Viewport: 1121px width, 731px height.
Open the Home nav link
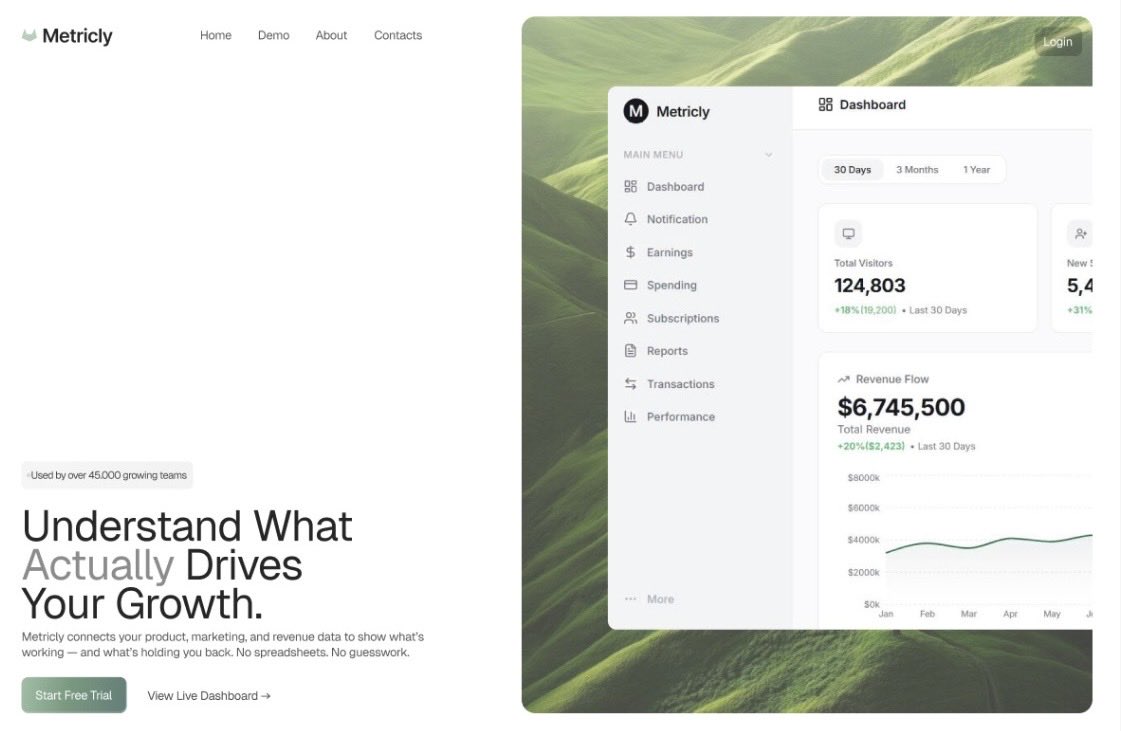[x=216, y=35]
